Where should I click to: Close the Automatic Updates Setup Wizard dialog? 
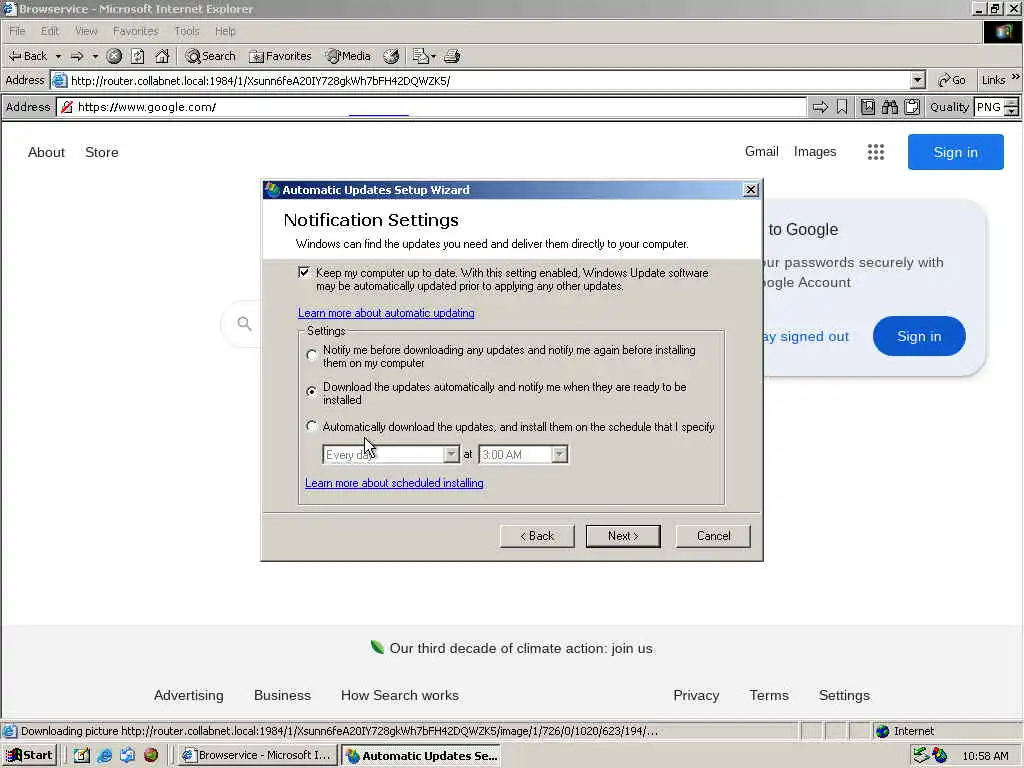coord(750,189)
